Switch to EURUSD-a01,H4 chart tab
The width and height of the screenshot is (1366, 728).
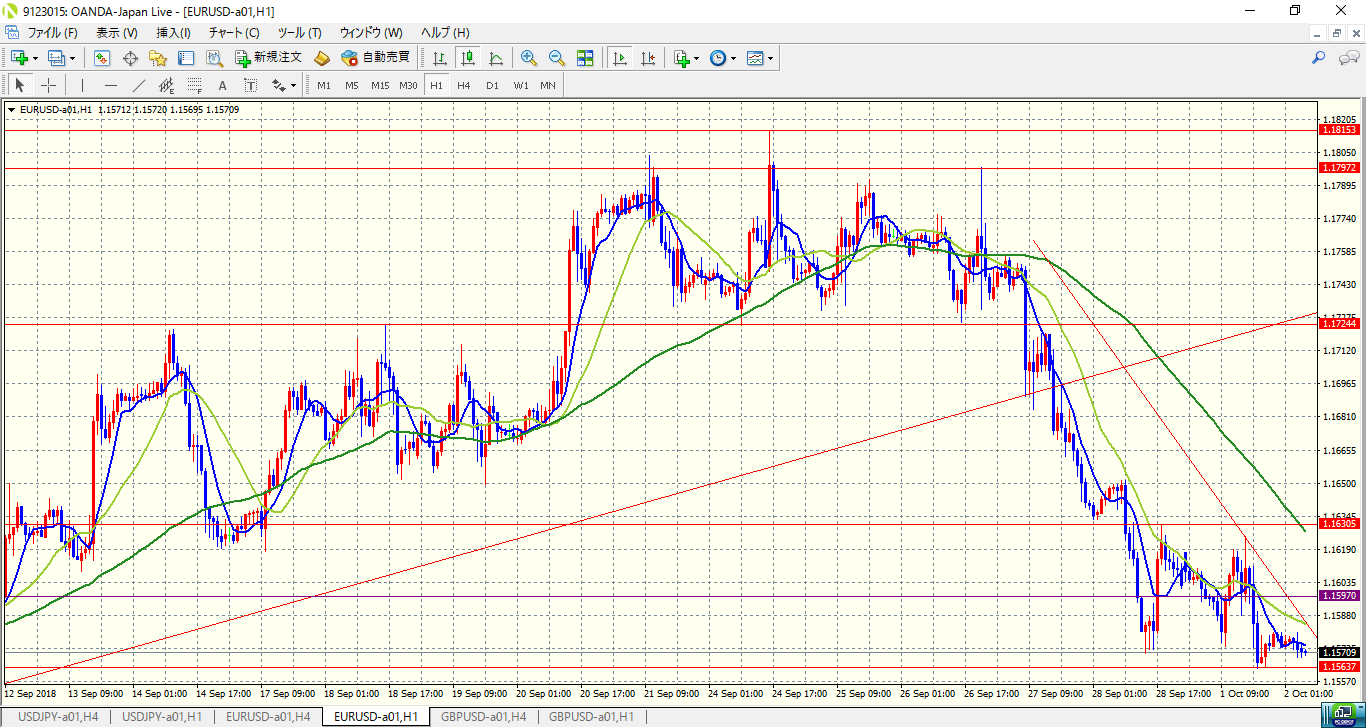coord(267,716)
